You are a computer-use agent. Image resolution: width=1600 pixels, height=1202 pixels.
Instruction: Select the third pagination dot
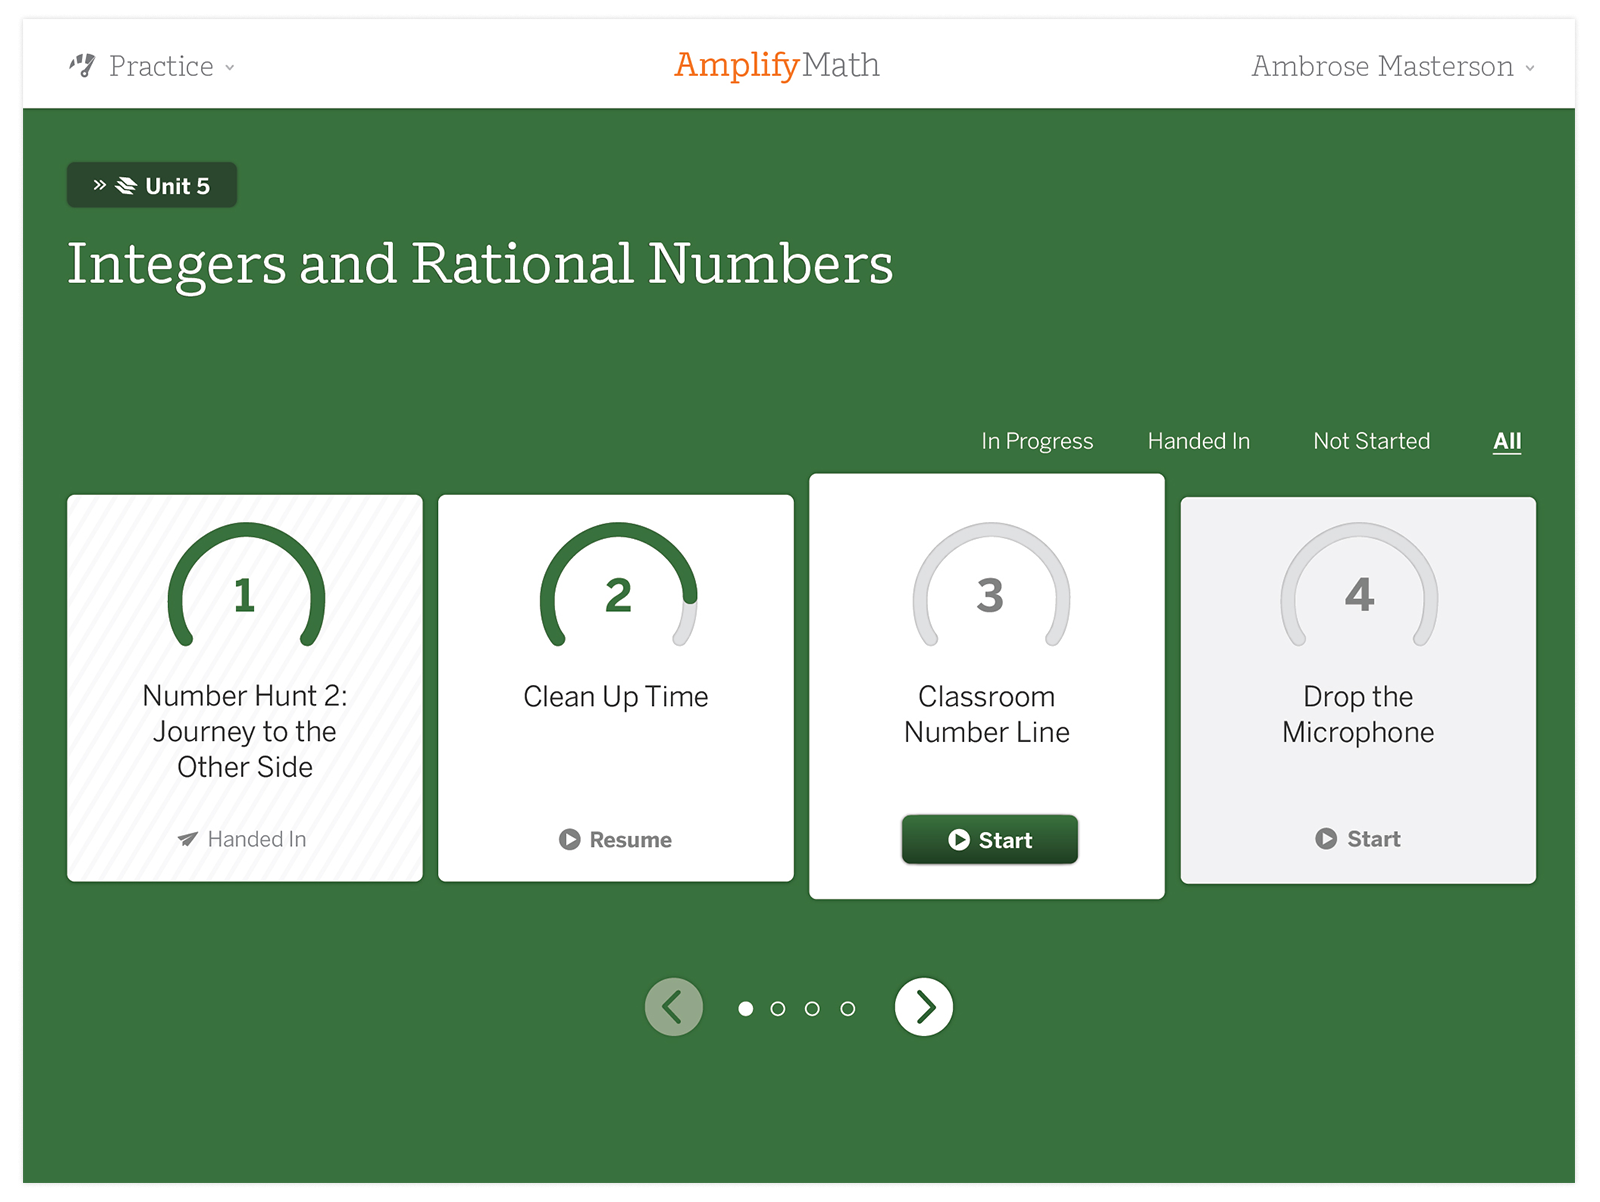pos(812,1009)
